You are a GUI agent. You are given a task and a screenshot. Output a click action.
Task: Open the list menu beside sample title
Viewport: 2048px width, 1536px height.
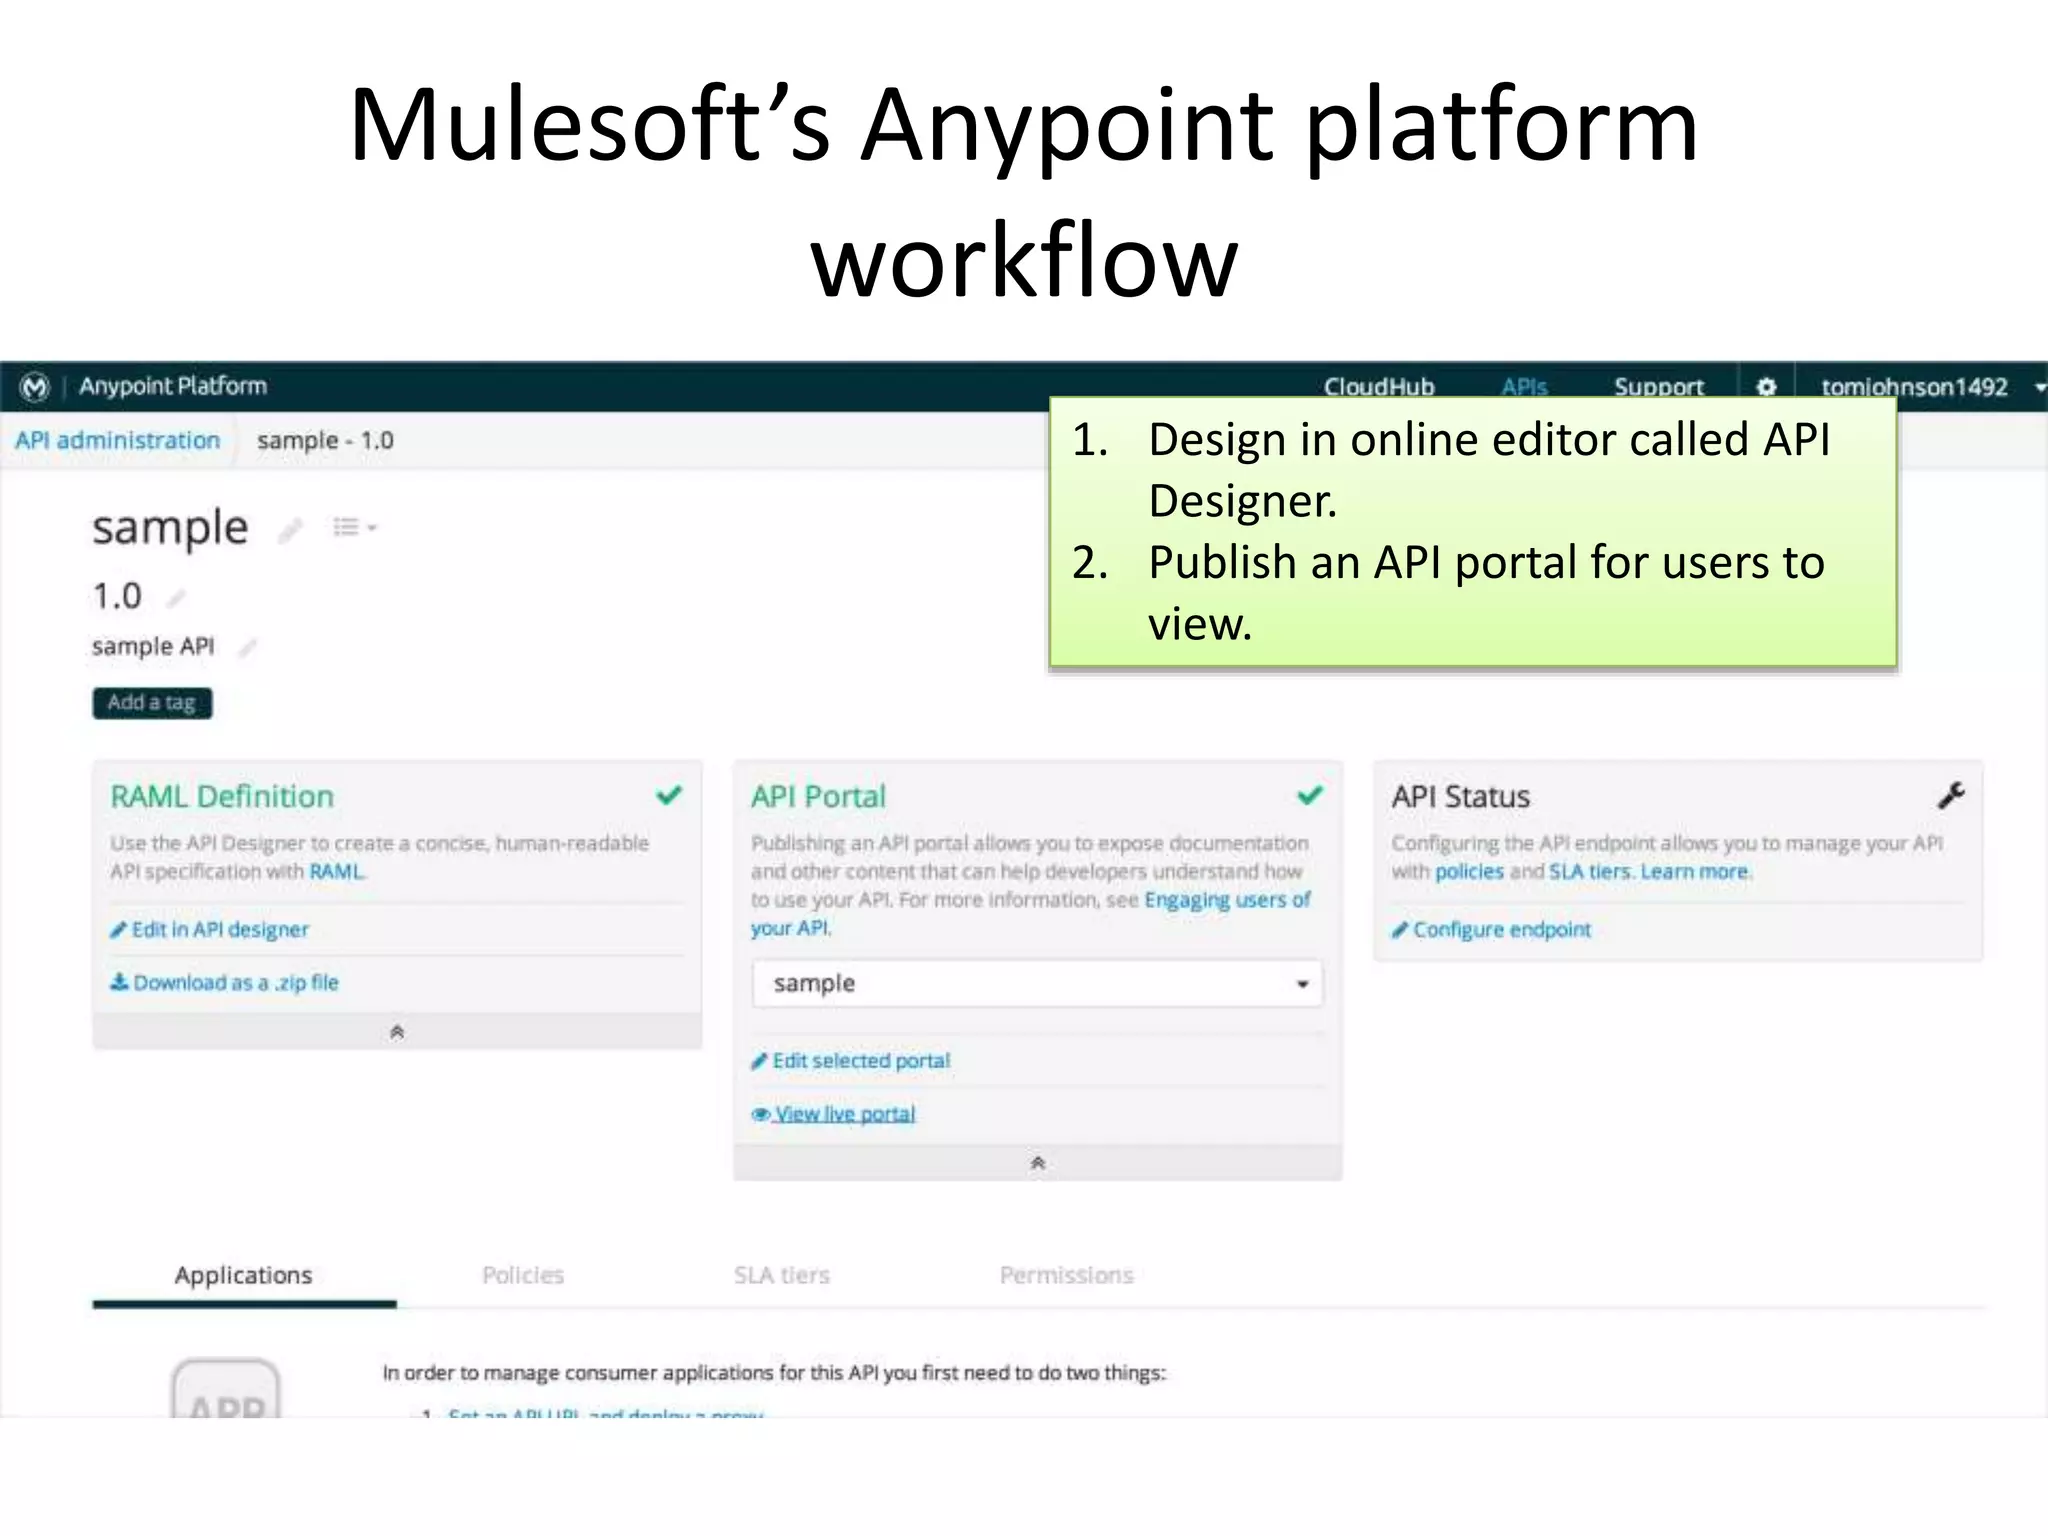click(x=354, y=527)
